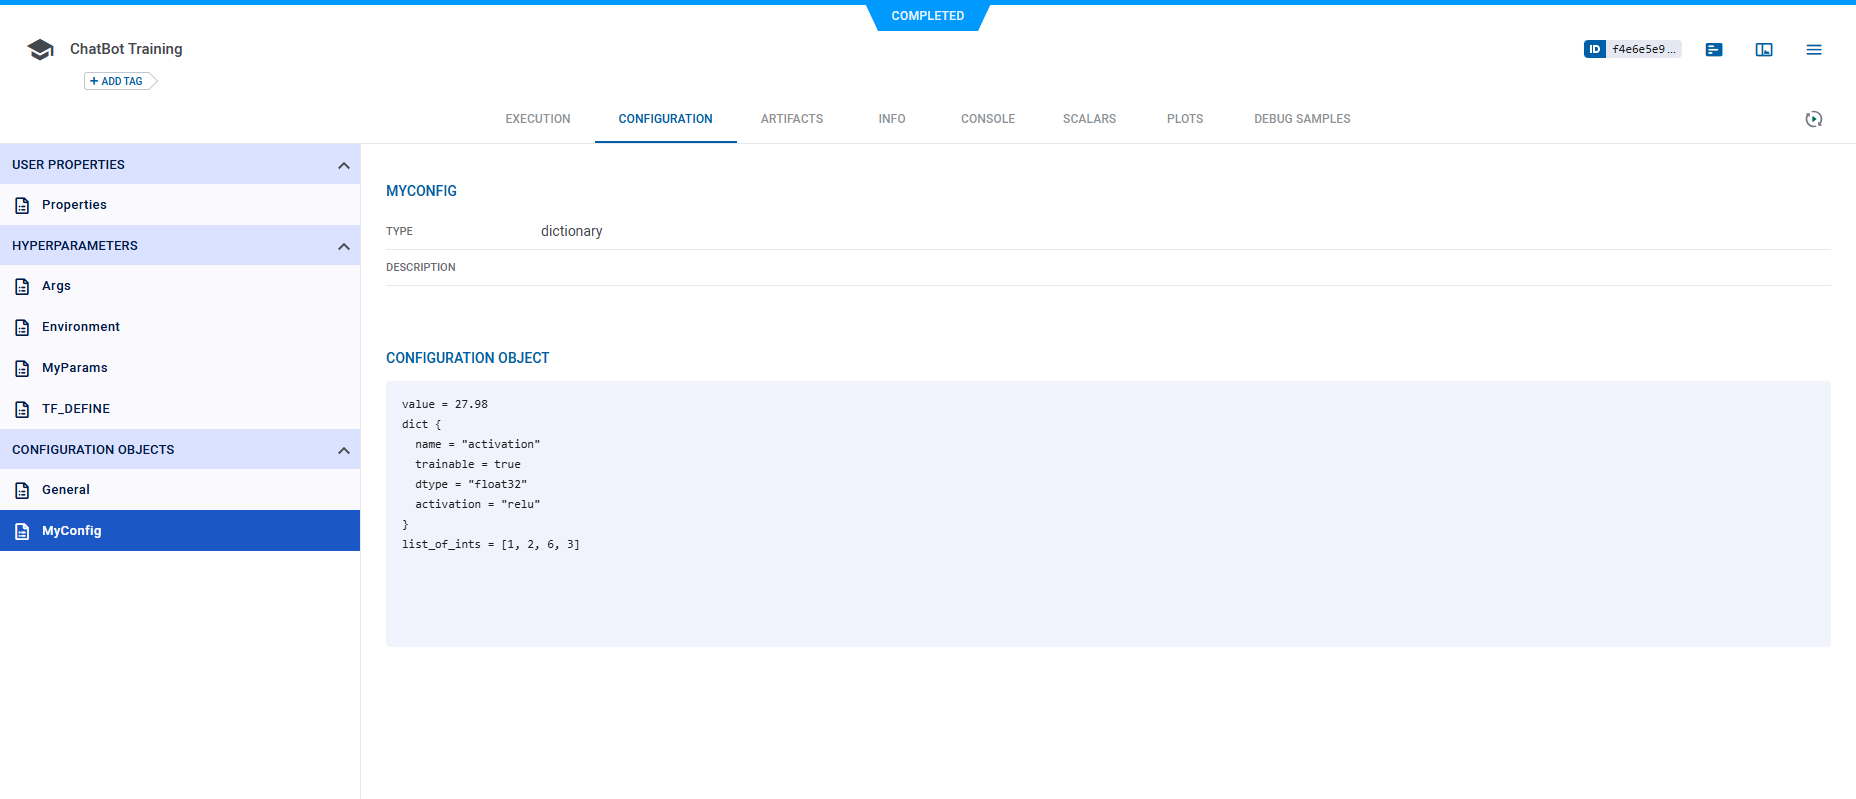Open the description panel icon

[1713, 50]
